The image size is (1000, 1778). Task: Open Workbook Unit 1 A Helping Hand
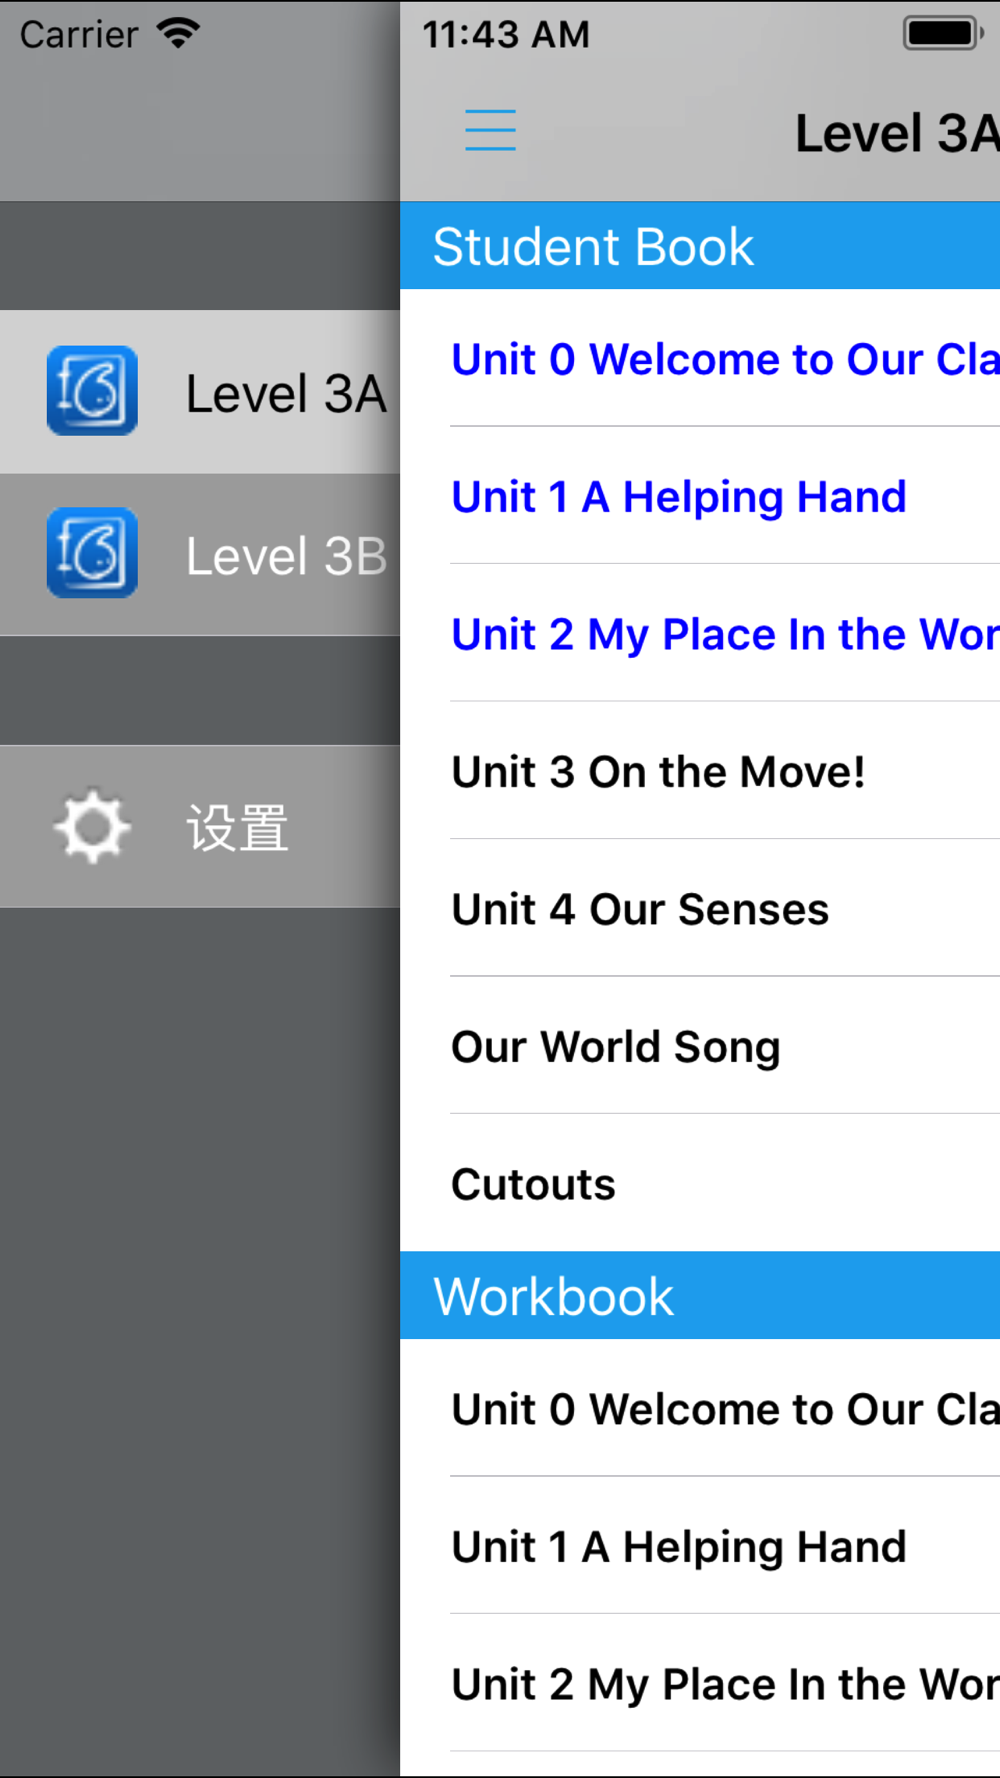click(680, 1547)
